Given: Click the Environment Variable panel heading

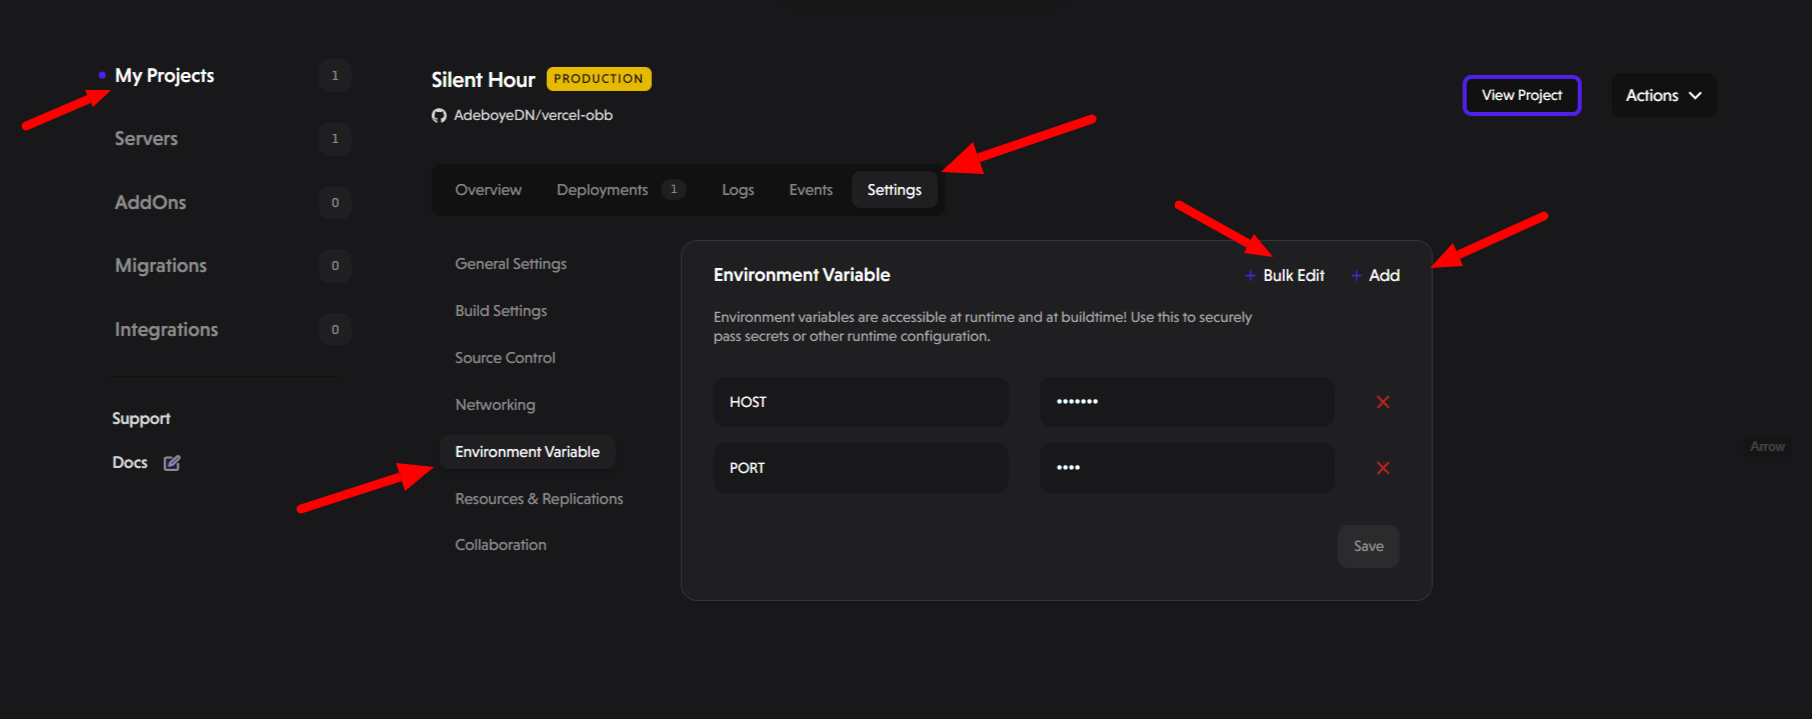Looking at the screenshot, I should [x=802, y=275].
